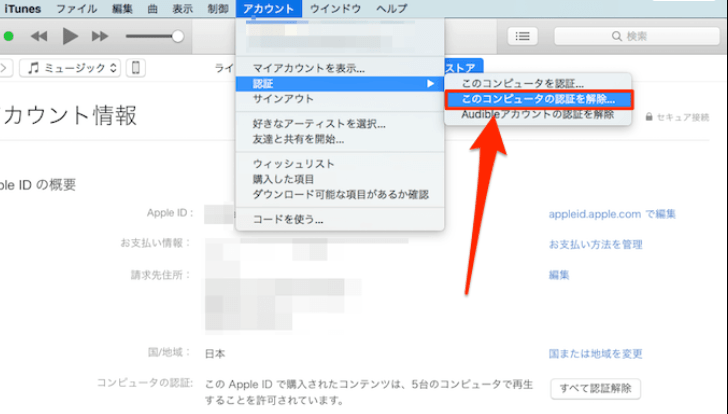Open ウィッシュリスト menu item
This screenshot has height=414, width=728.
340,164
